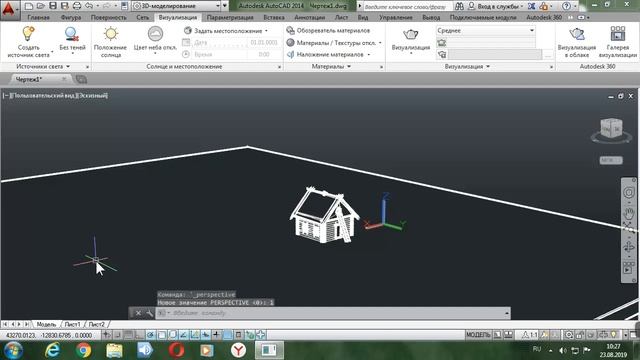Viewport: 640px width, 360px height.
Task: Click the new drawing tab icon beside Чертеж1
Action: click(x=81, y=79)
